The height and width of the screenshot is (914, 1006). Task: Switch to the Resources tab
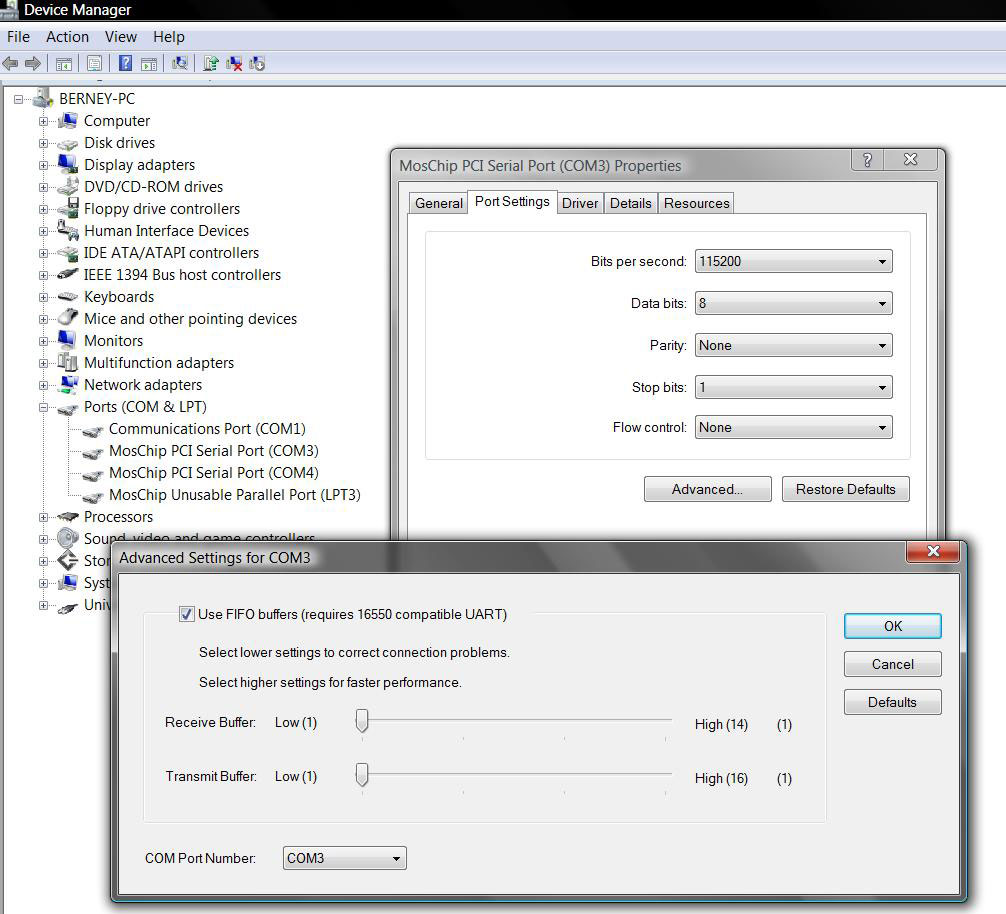pyautogui.click(x=696, y=203)
